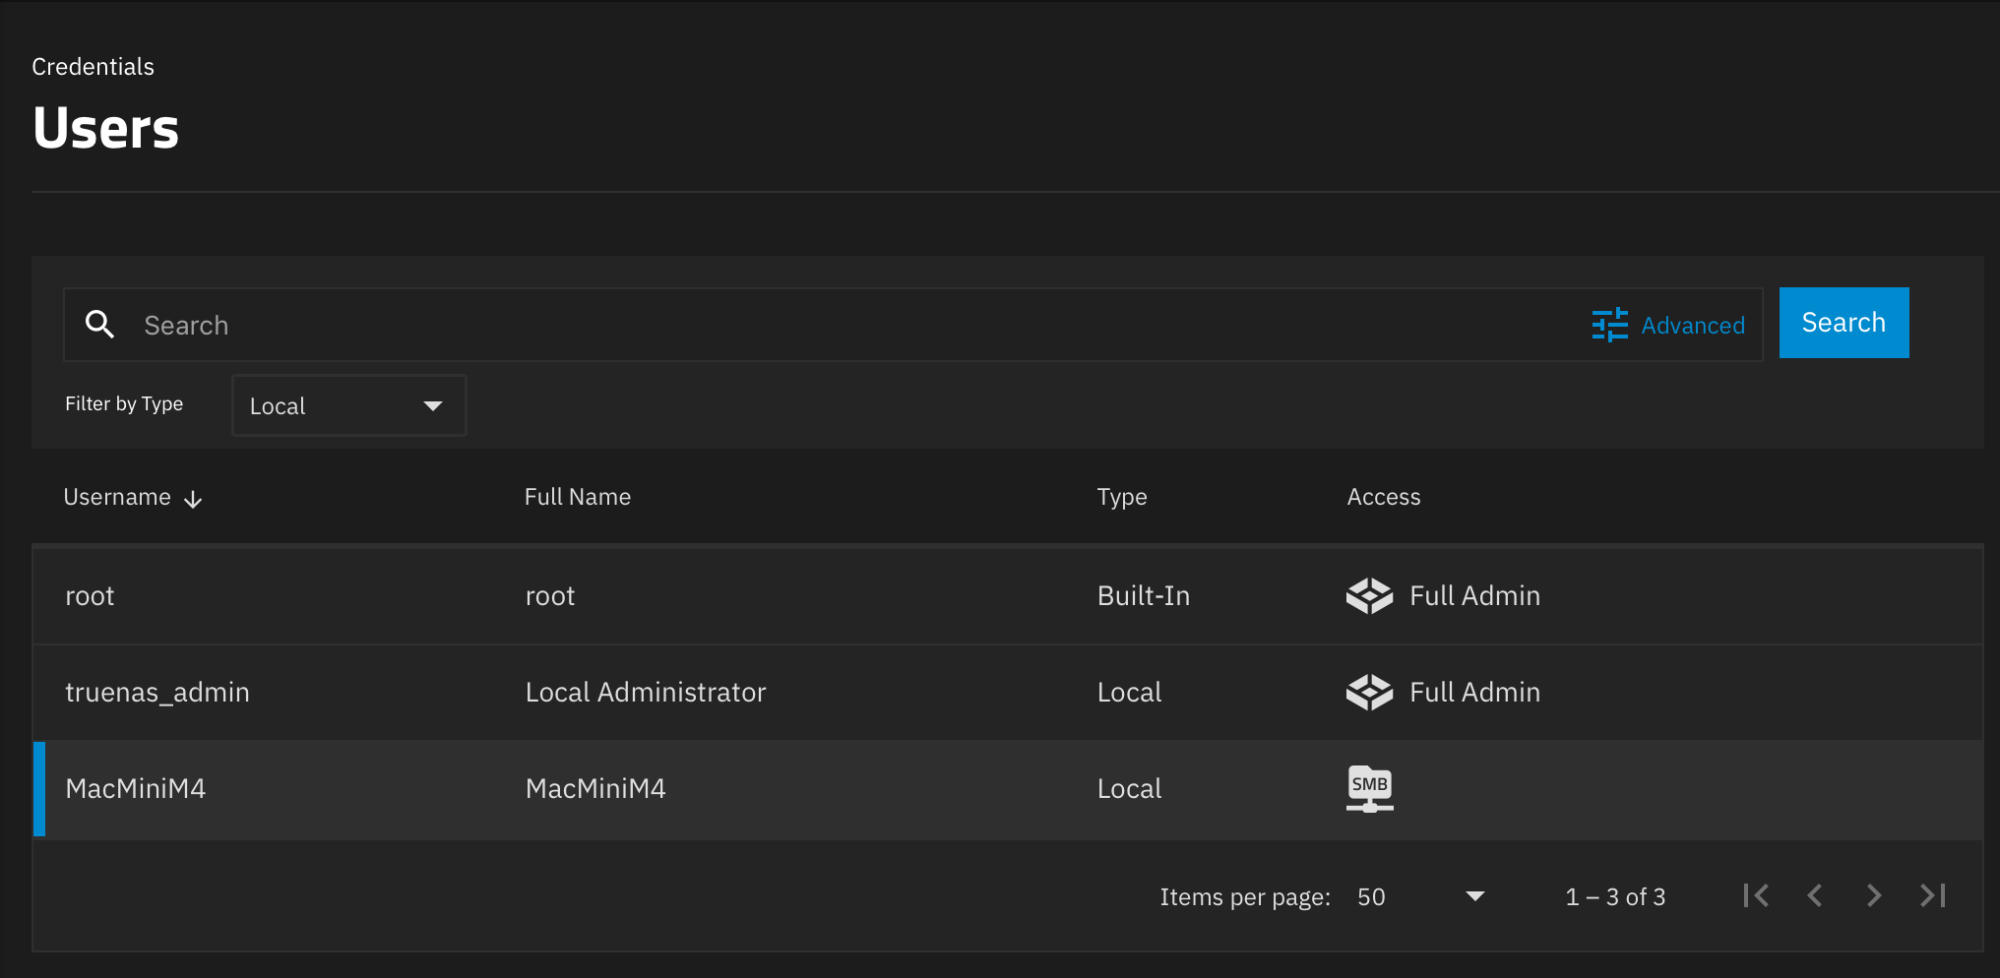This screenshot has height=978, width=2000.
Task: Go to the first page of results
Action: [x=1755, y=896]
